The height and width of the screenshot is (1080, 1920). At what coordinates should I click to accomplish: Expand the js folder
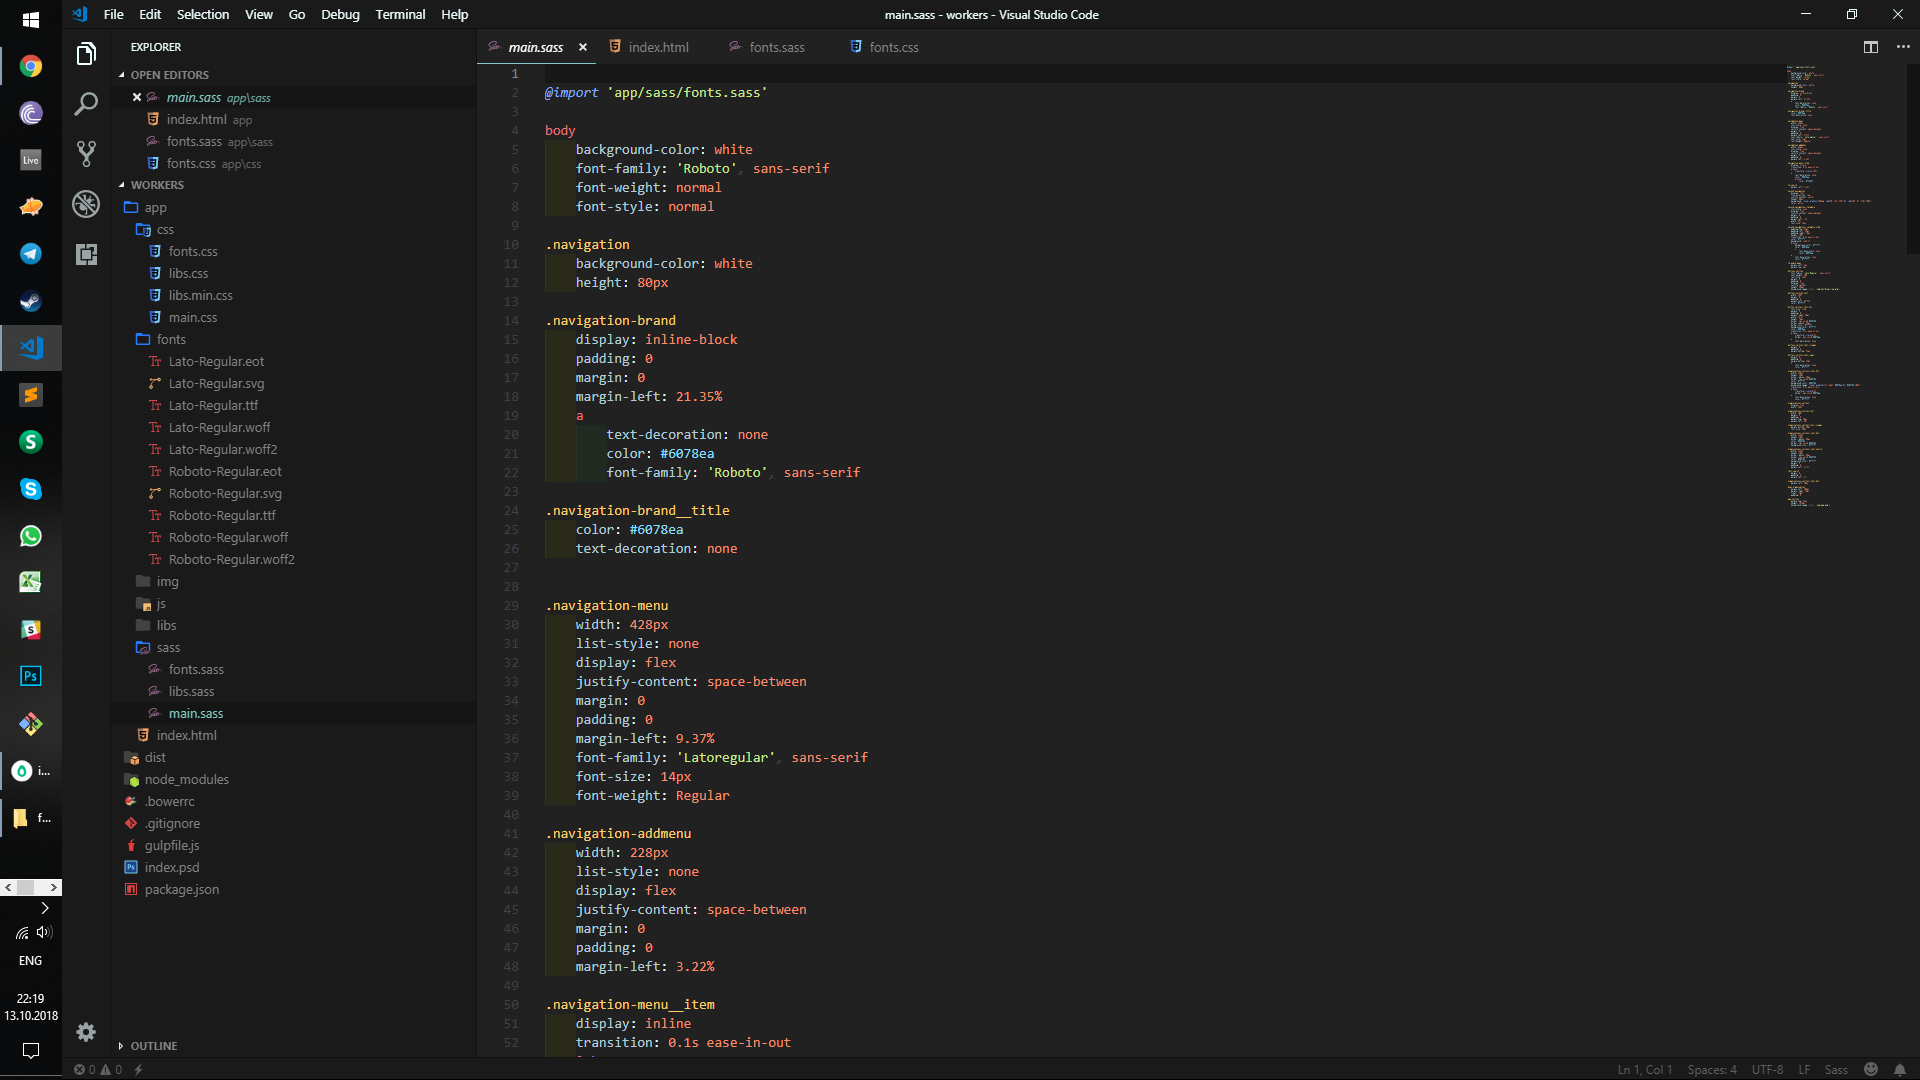click(161, 604)
